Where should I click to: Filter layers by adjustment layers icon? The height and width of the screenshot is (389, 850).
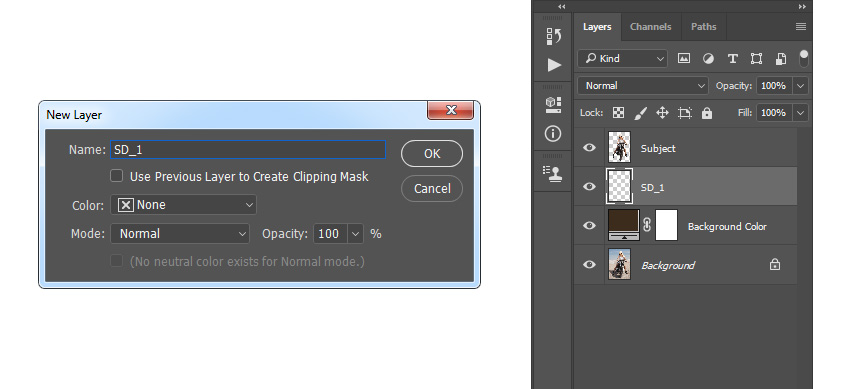tap(708, 59)
